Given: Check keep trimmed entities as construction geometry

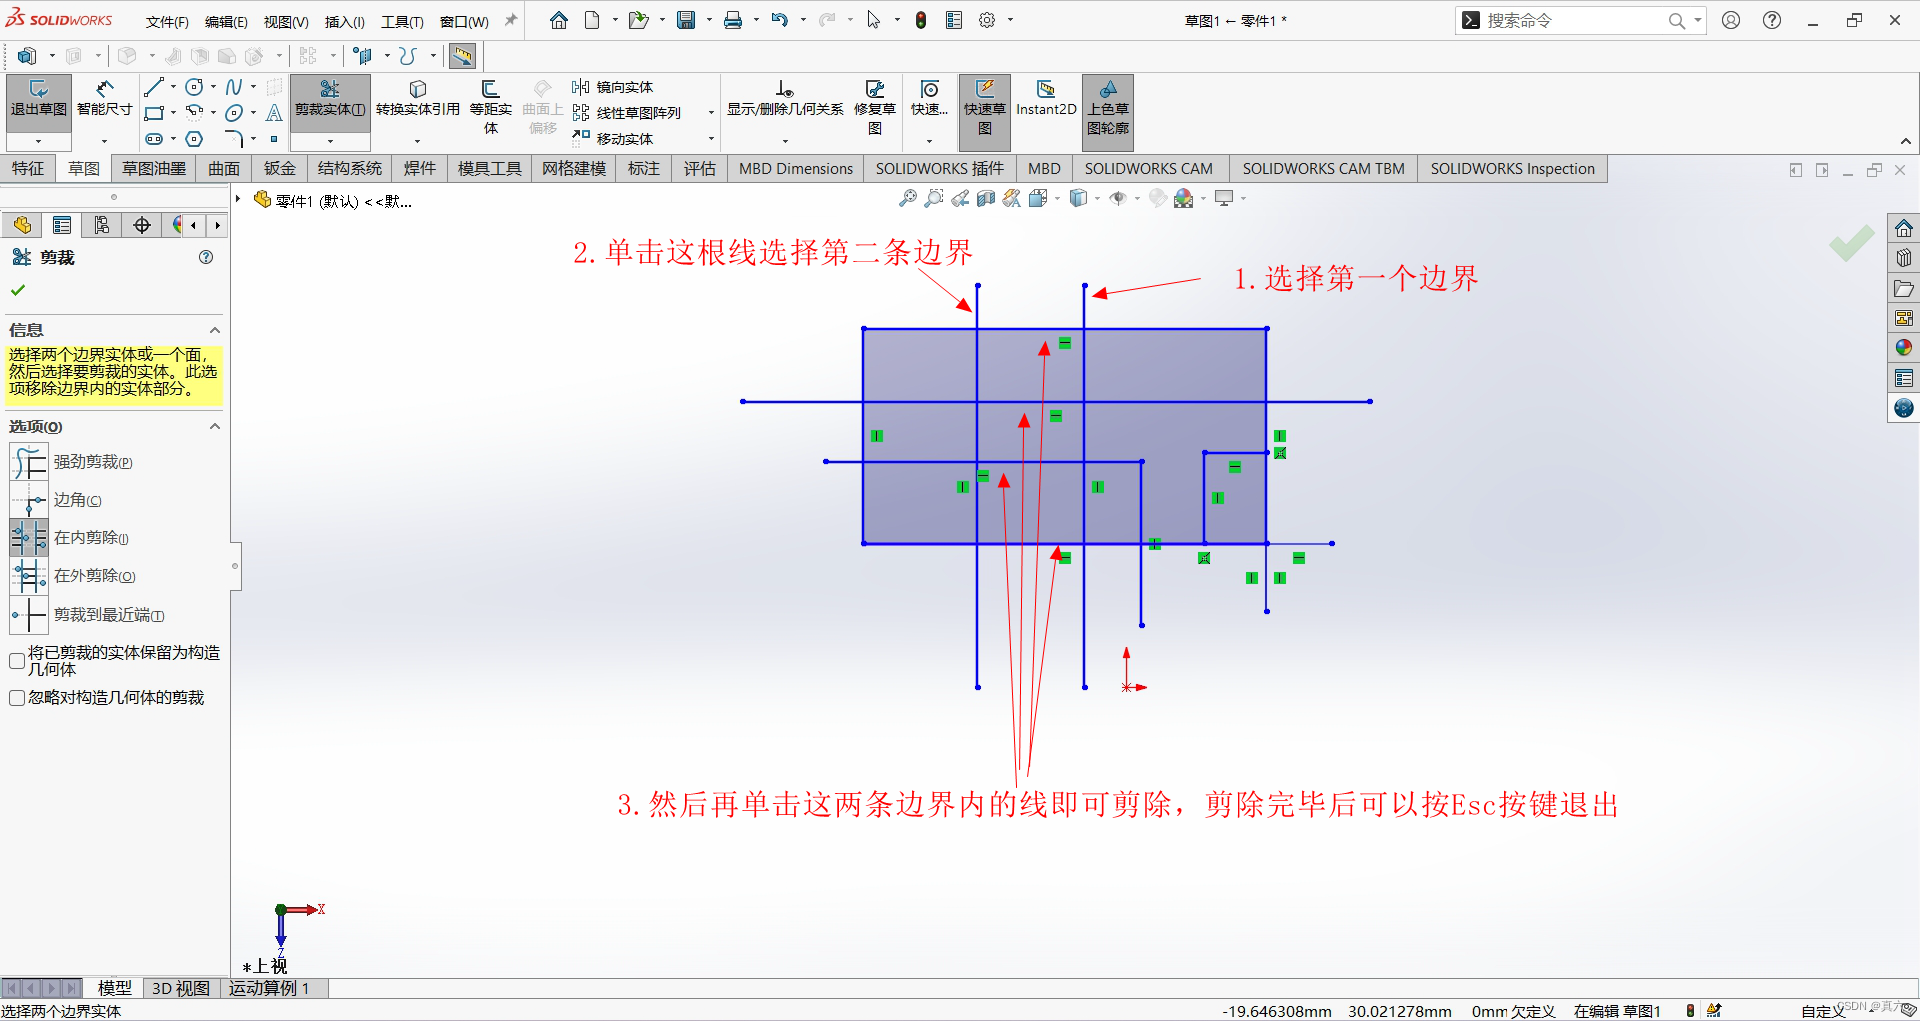Looking at the screenshot, I should click(17, 661).
